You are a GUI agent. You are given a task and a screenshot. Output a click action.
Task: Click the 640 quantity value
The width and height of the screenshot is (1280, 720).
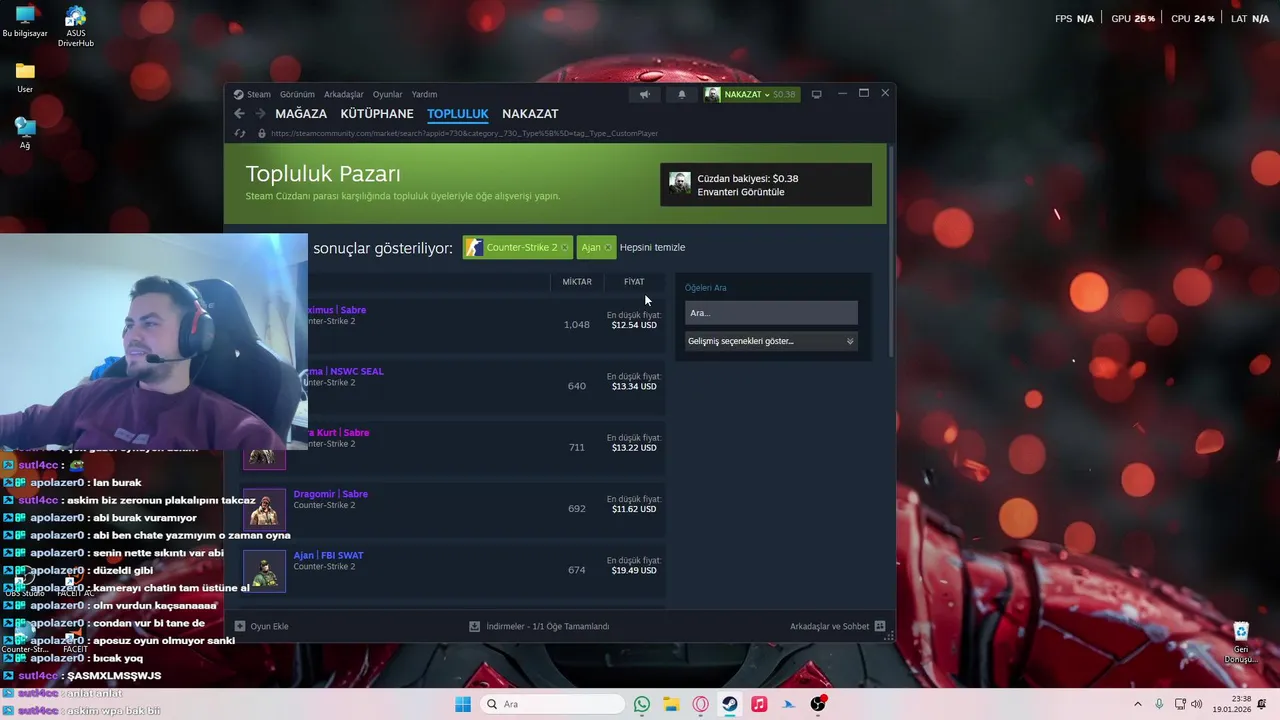(577, 386)
